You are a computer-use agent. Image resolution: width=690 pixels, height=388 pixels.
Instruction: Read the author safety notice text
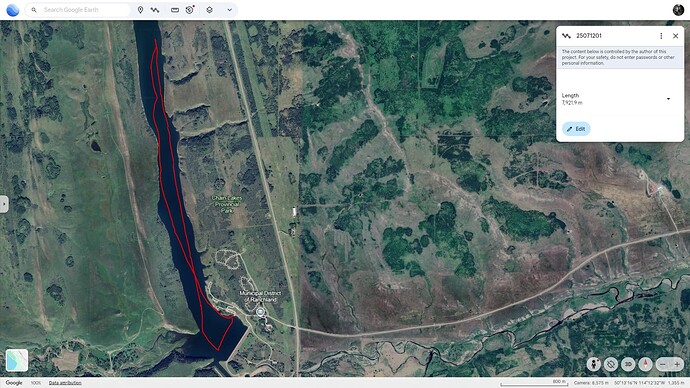point(618,57)
